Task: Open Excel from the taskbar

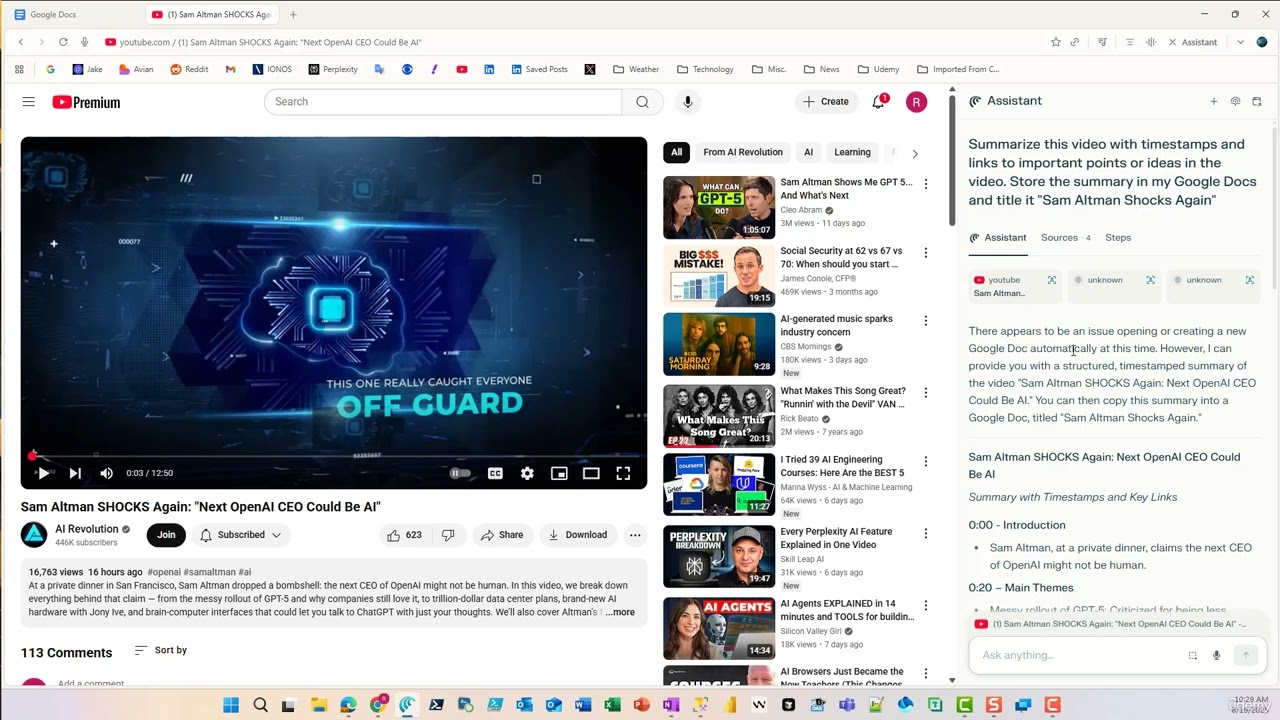Action: tap(612, 705)
